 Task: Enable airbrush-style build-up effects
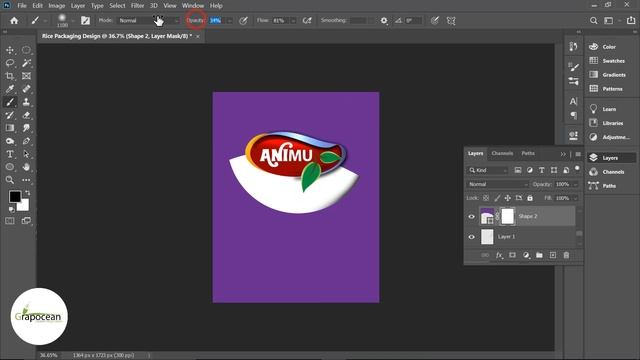[x=307, y=20]
